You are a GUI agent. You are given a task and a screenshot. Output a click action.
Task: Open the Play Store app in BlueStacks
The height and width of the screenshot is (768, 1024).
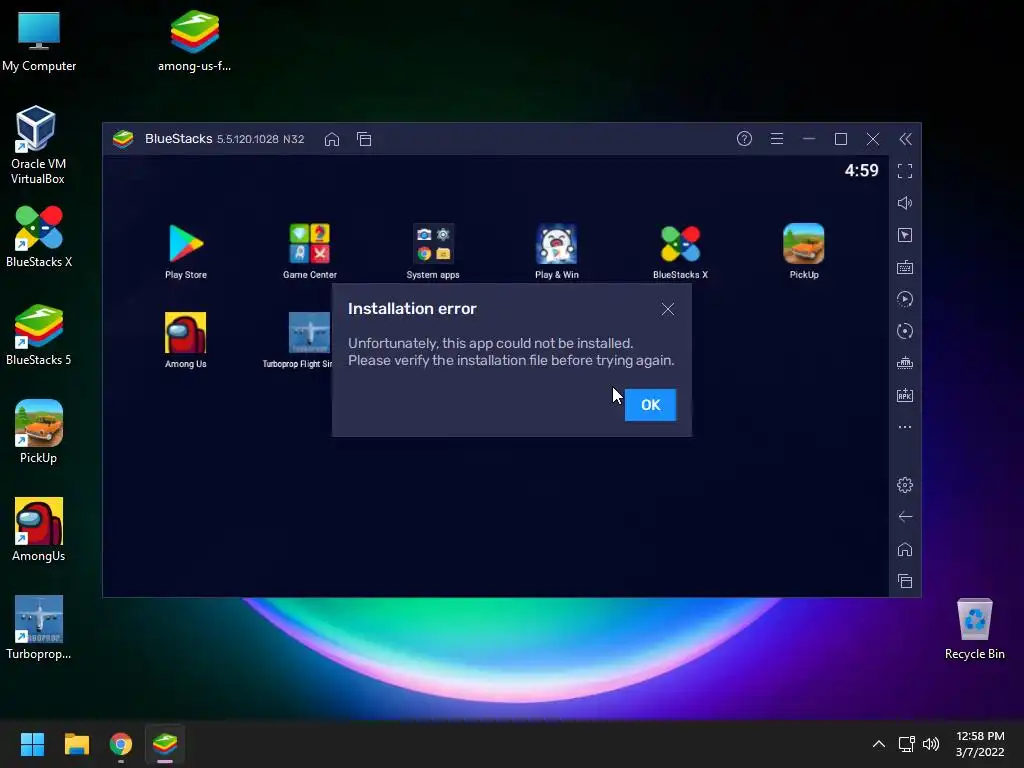tap(186, 251)
